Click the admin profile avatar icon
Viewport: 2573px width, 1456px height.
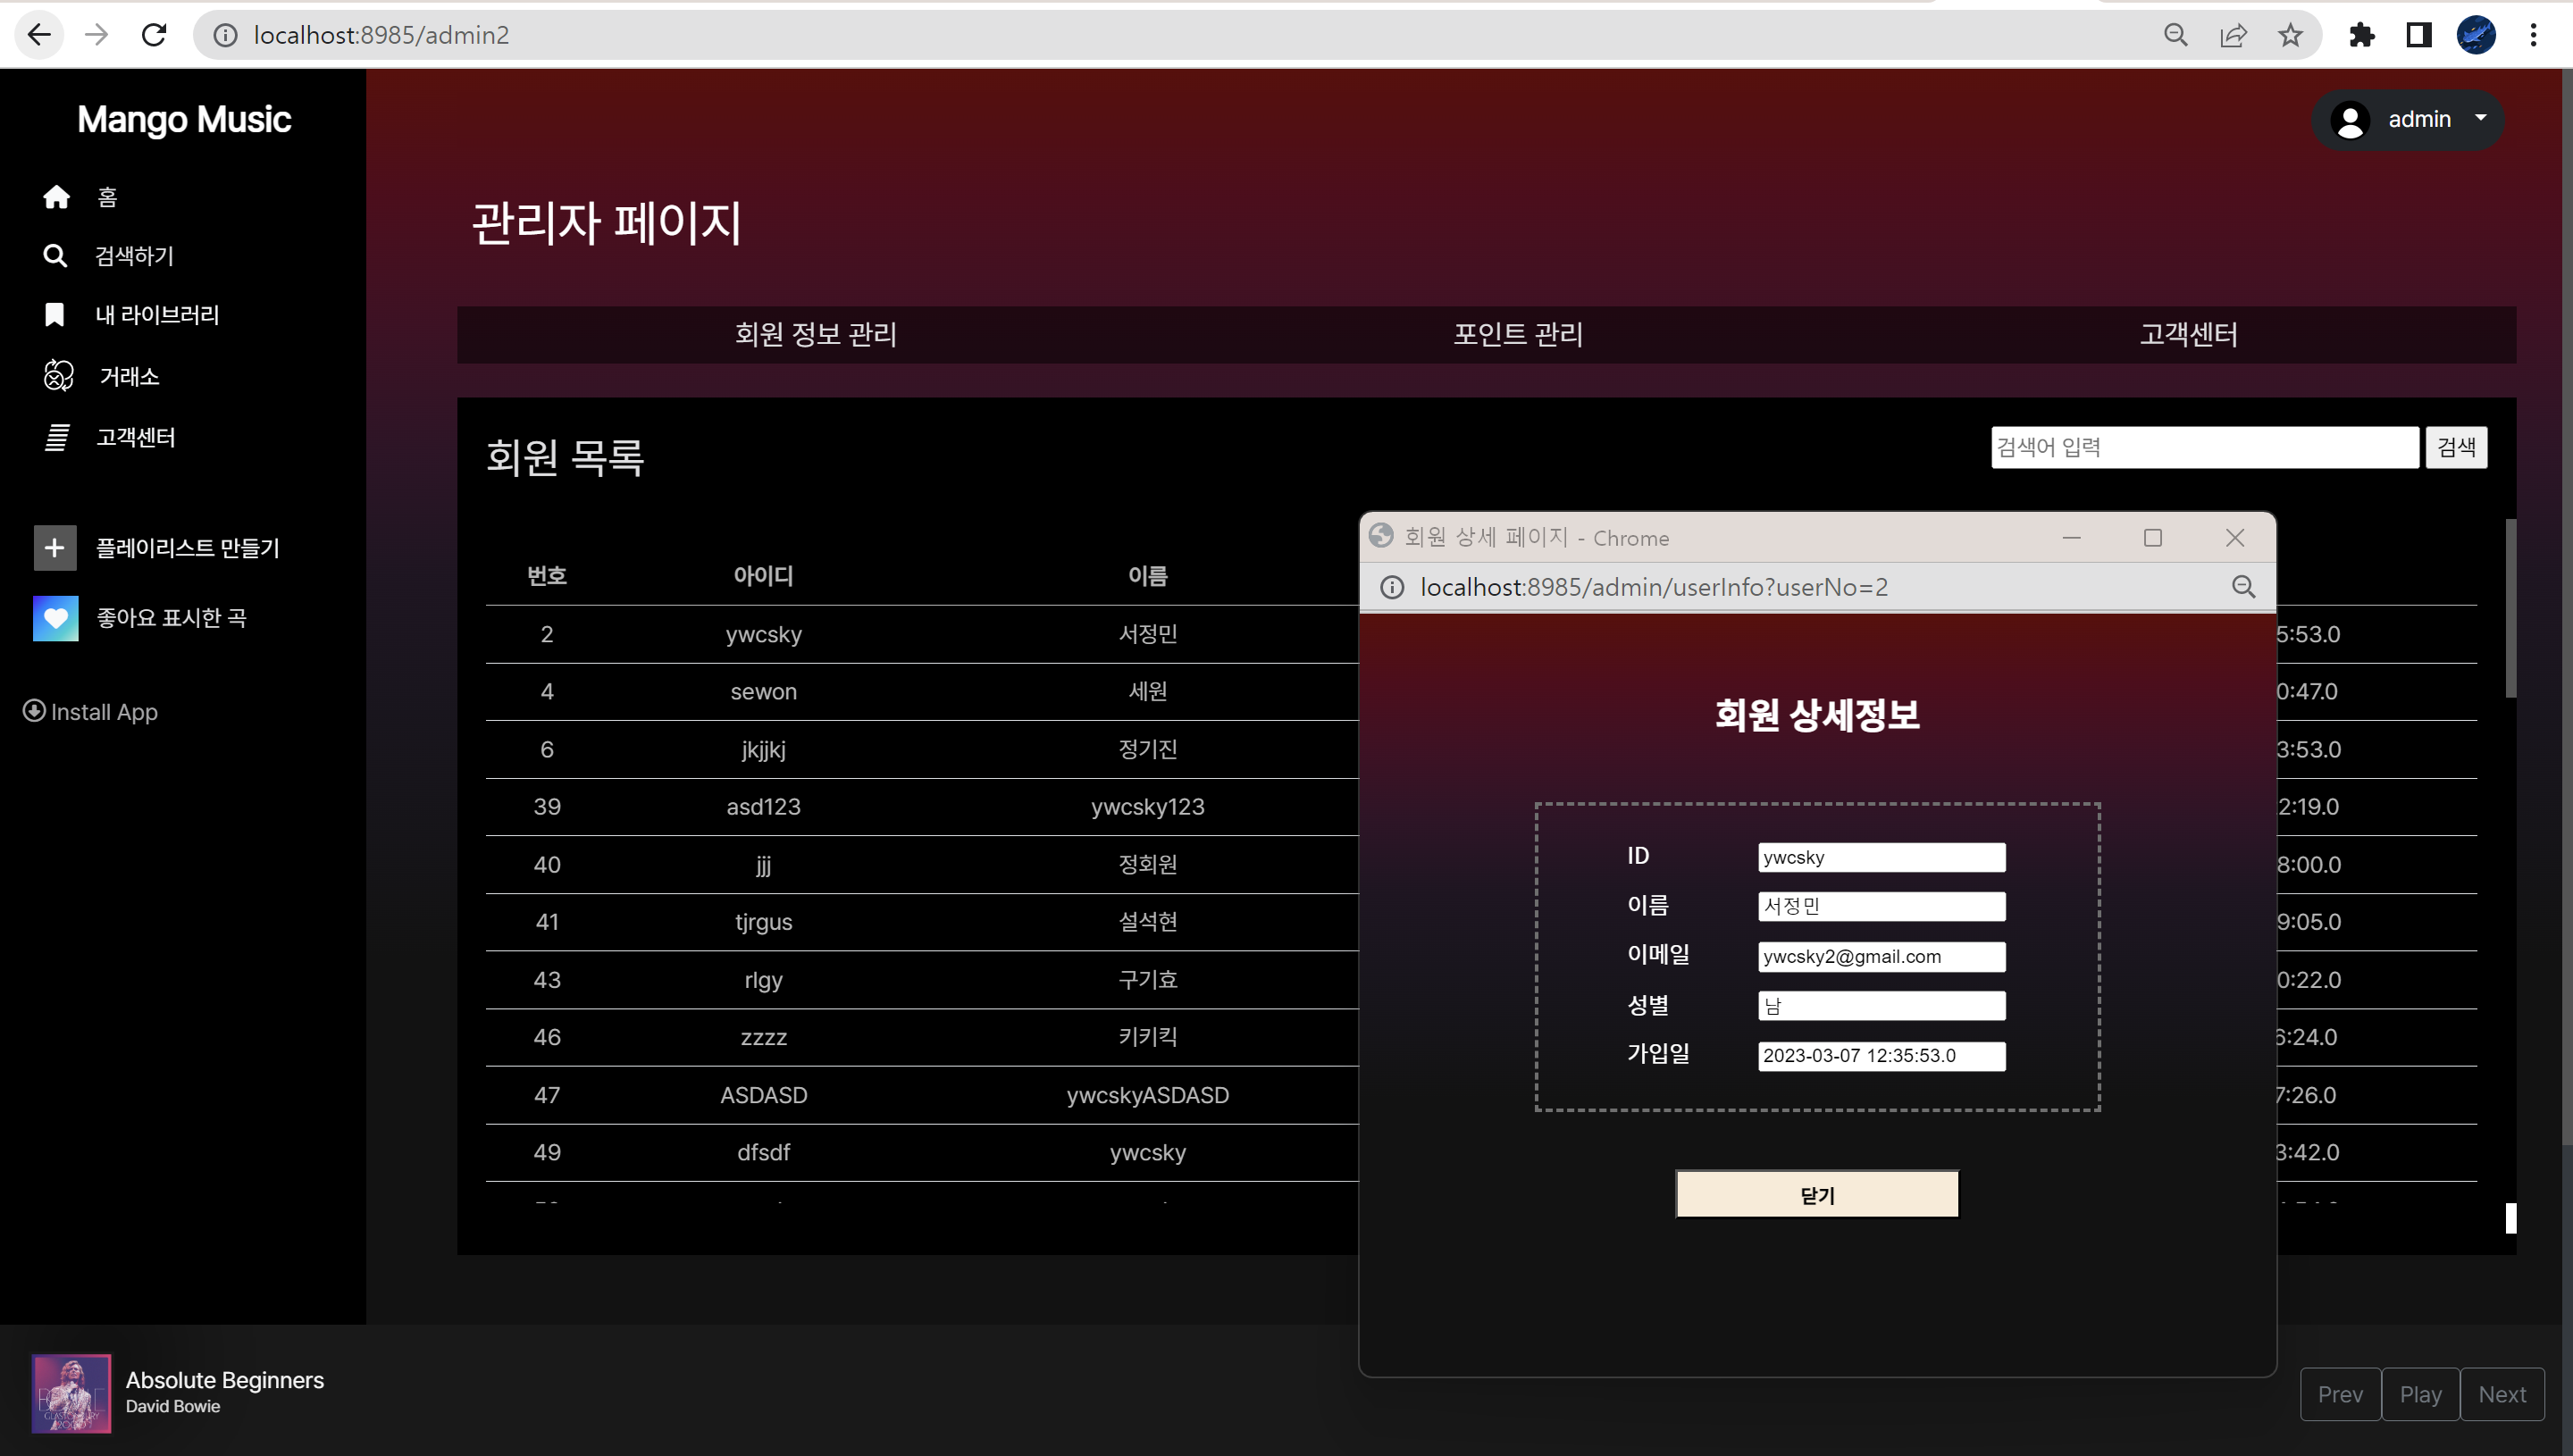point(2349,119)
